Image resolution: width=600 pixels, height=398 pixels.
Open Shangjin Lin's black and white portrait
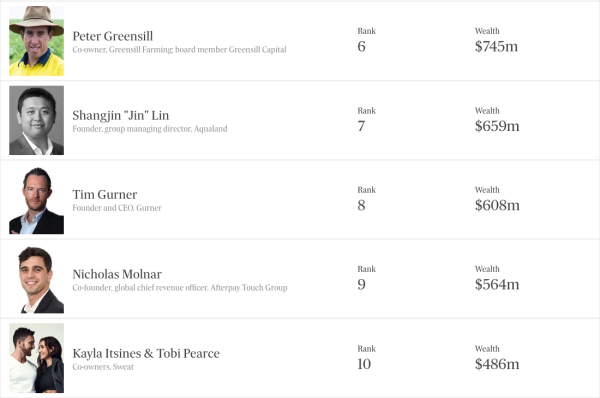click(36, 120)
